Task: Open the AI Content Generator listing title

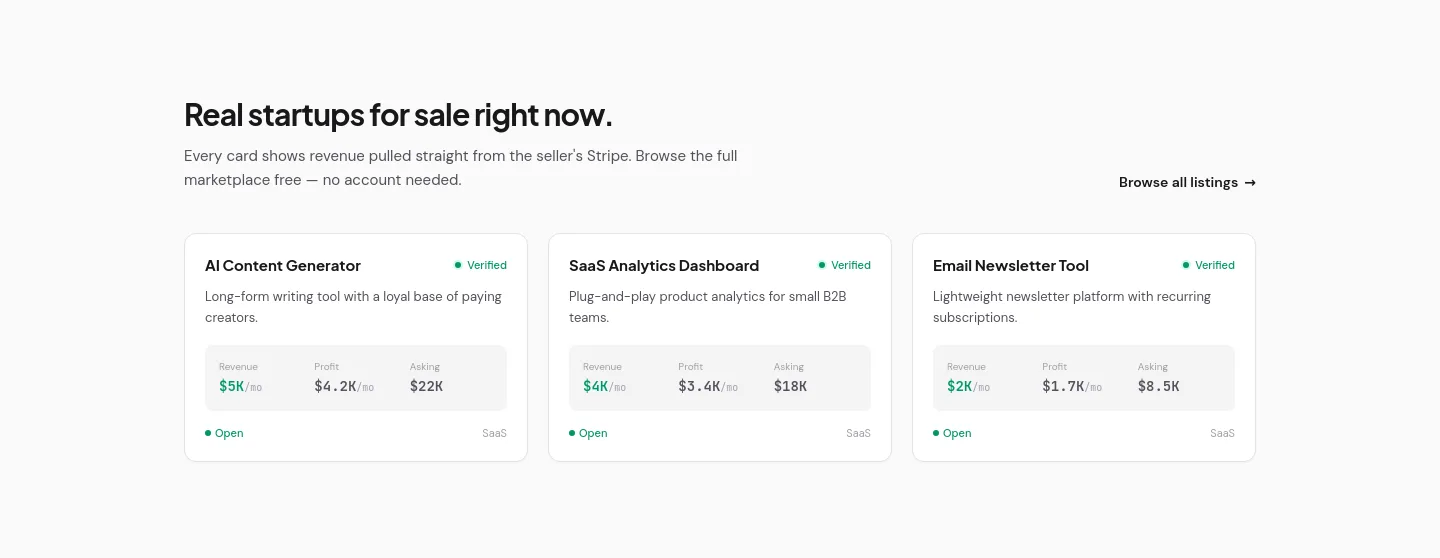Action: point(283,265)
